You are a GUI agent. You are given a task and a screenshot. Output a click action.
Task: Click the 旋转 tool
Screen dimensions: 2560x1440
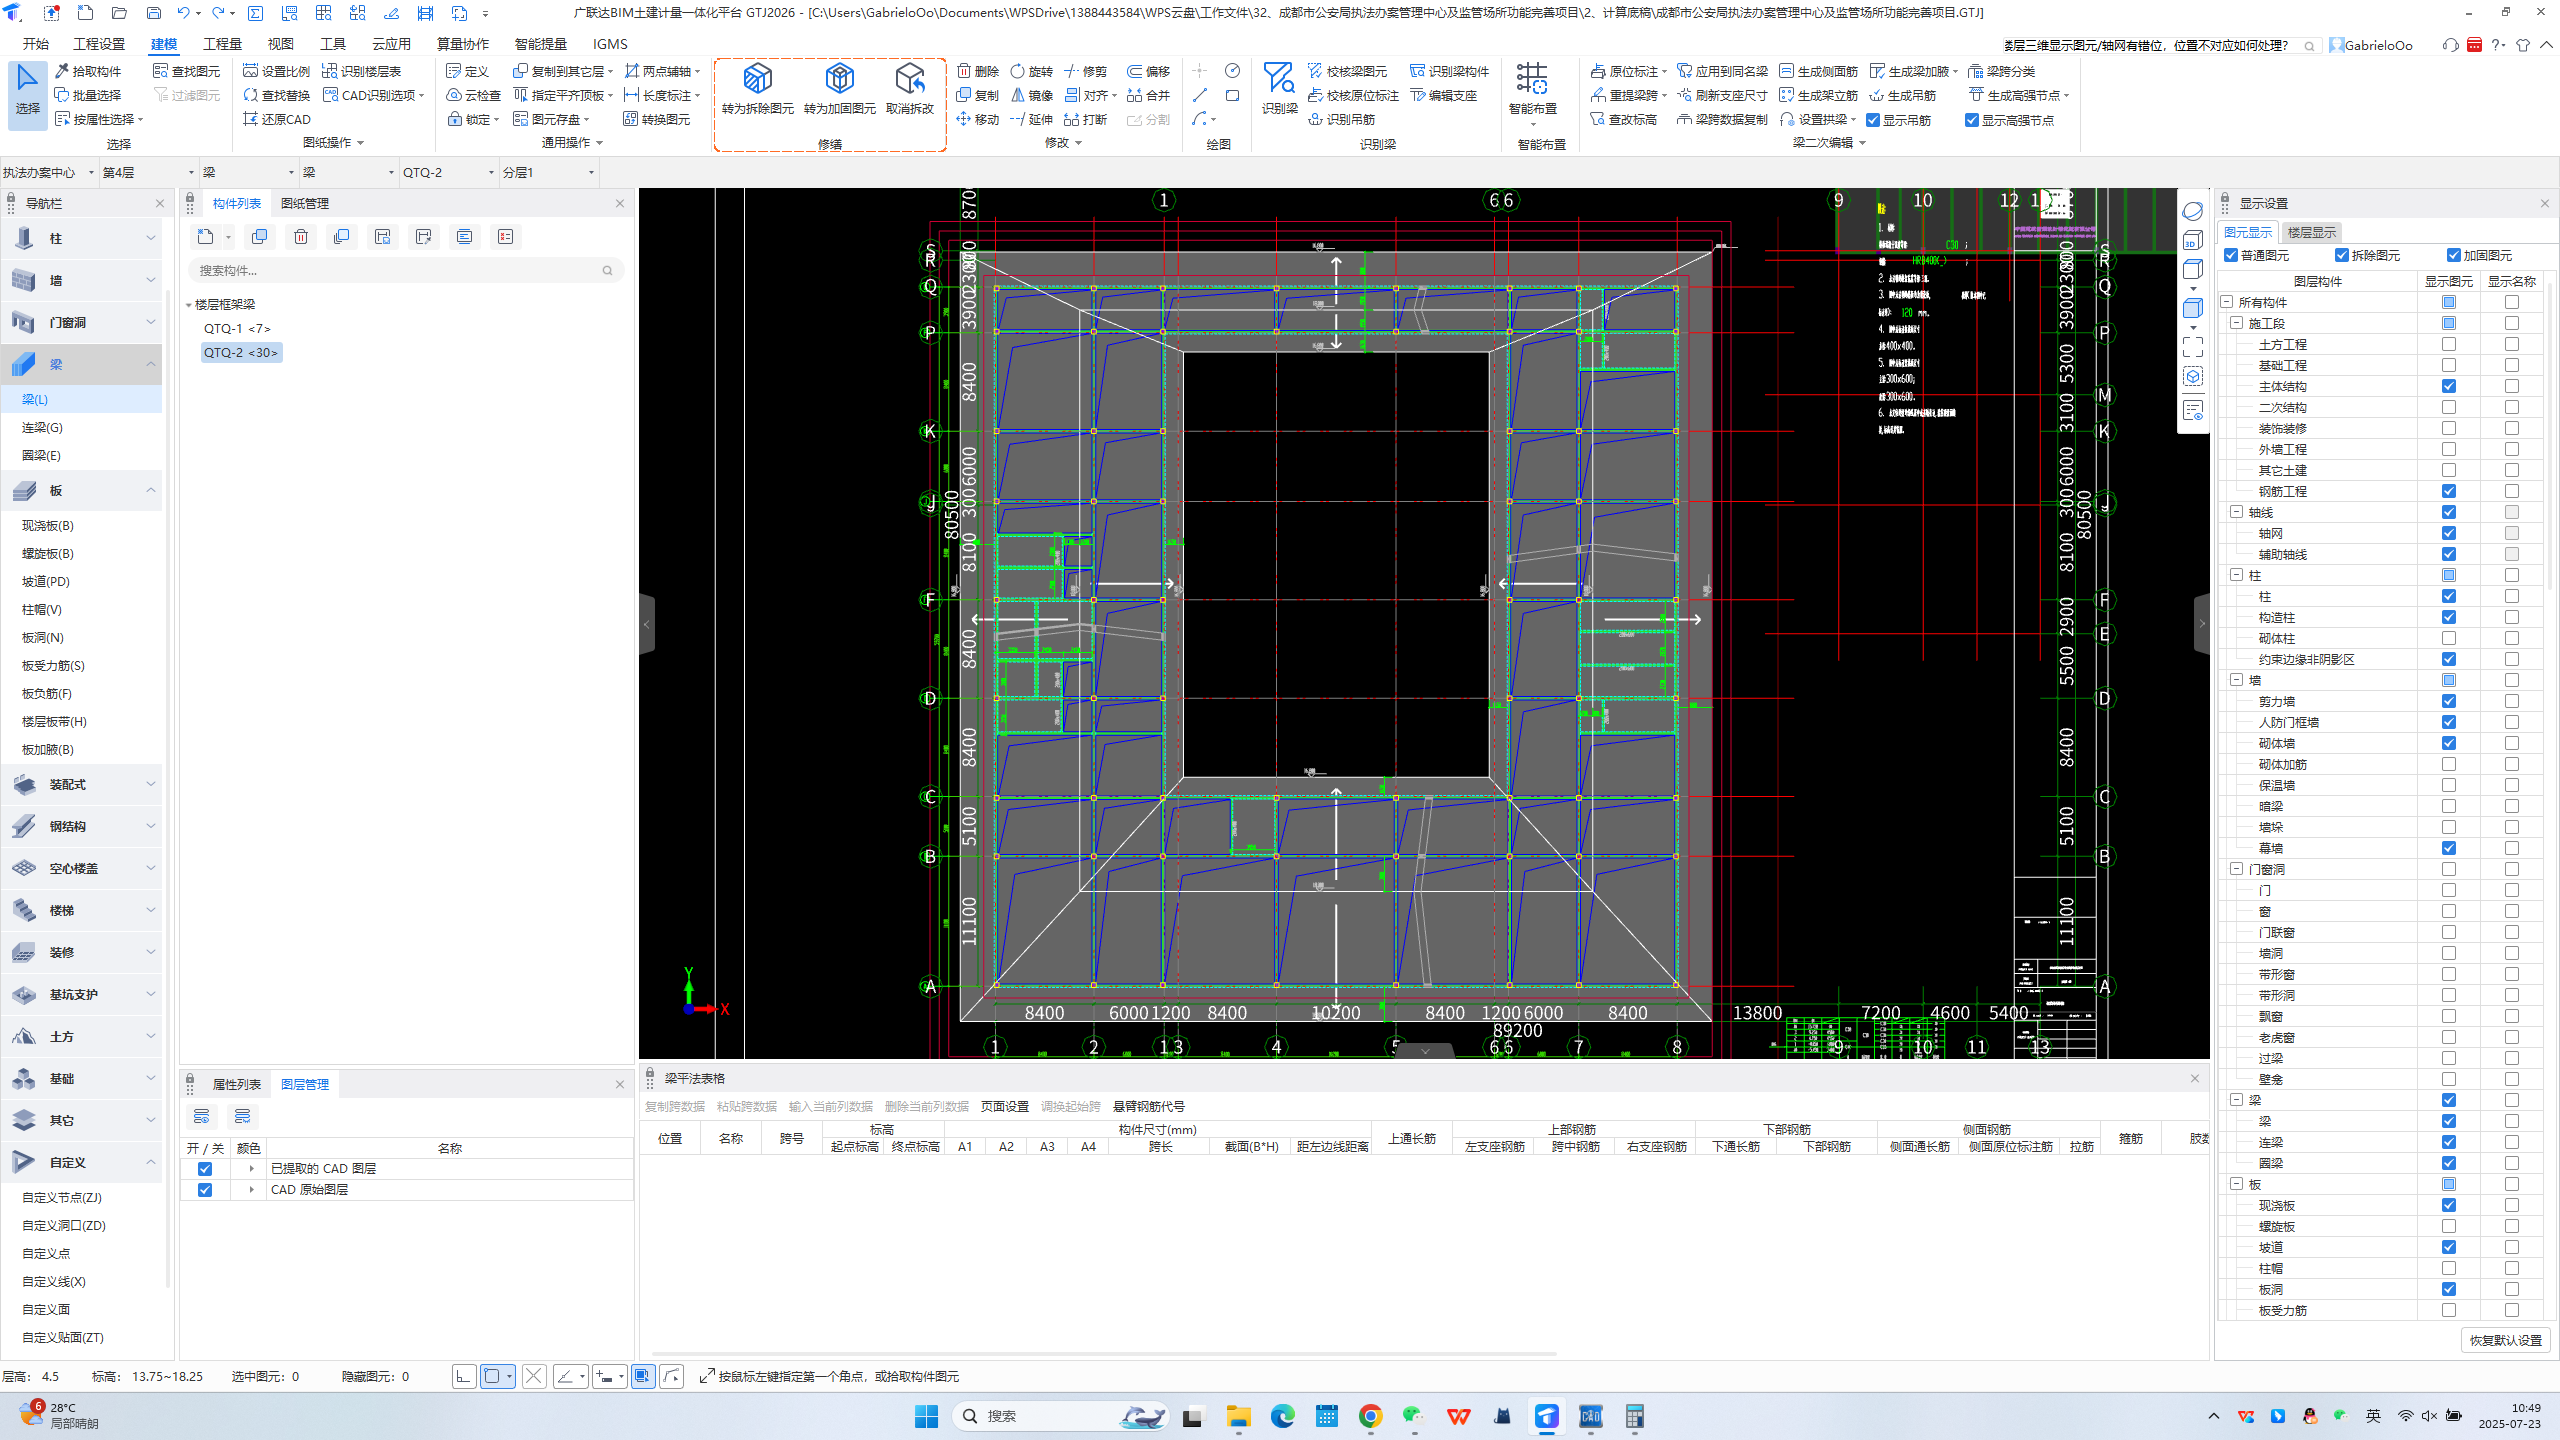(x=1032, y=71)
